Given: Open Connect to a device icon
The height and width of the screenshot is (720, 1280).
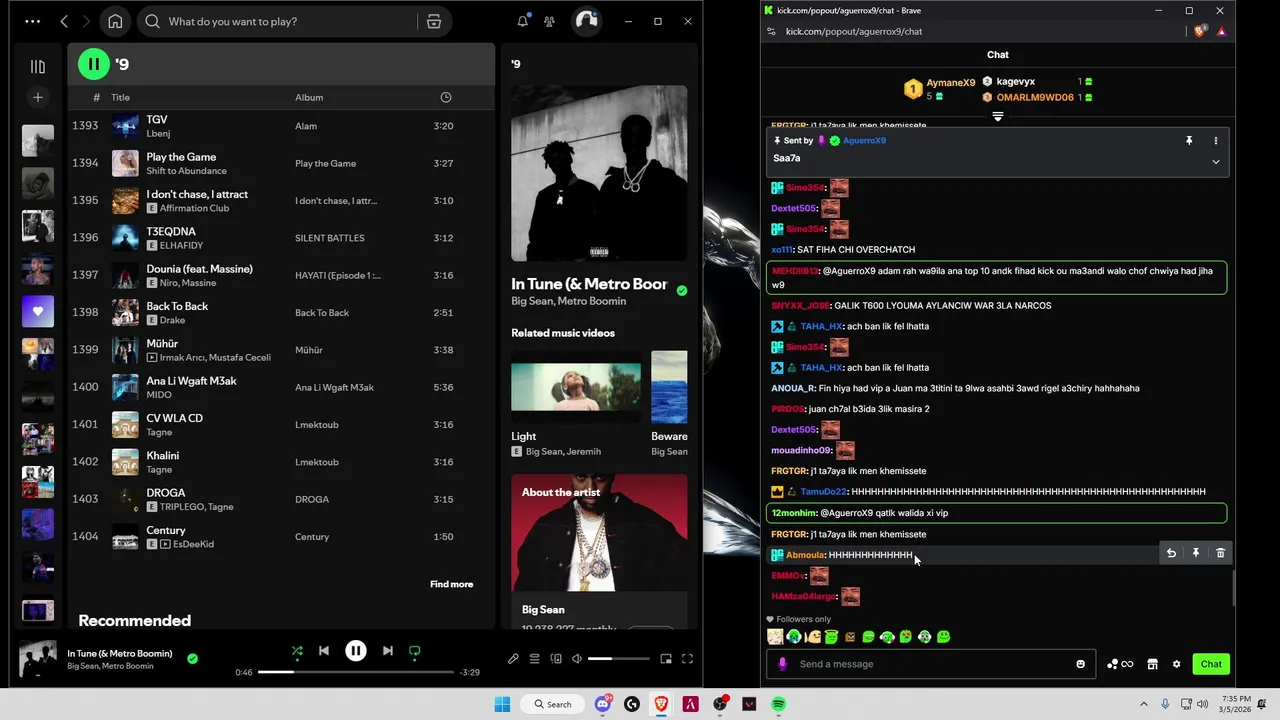Looking at the screenshot, I should coord(556,659).
